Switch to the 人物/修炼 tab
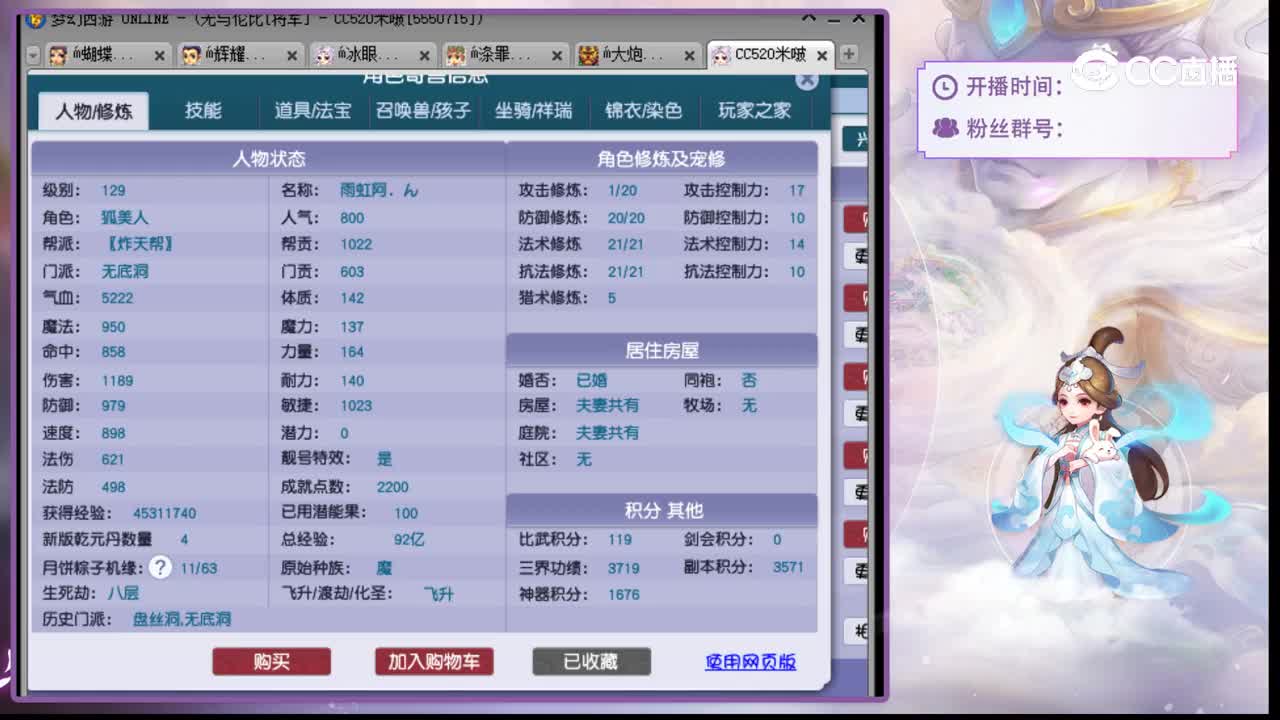Image resolution: width=1280 pixels, height=720 pixels. pos(93,111)
